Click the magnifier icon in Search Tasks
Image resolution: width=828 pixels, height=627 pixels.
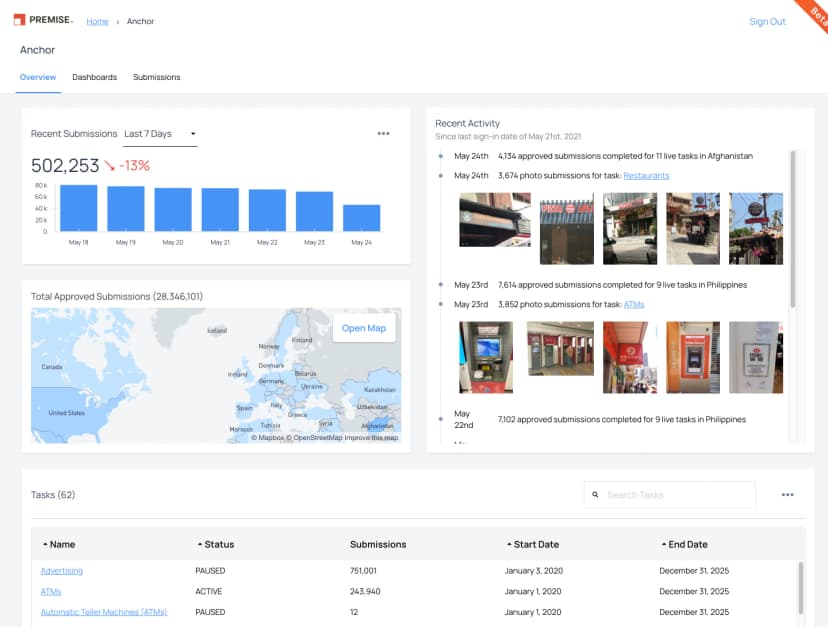(596, 494)
